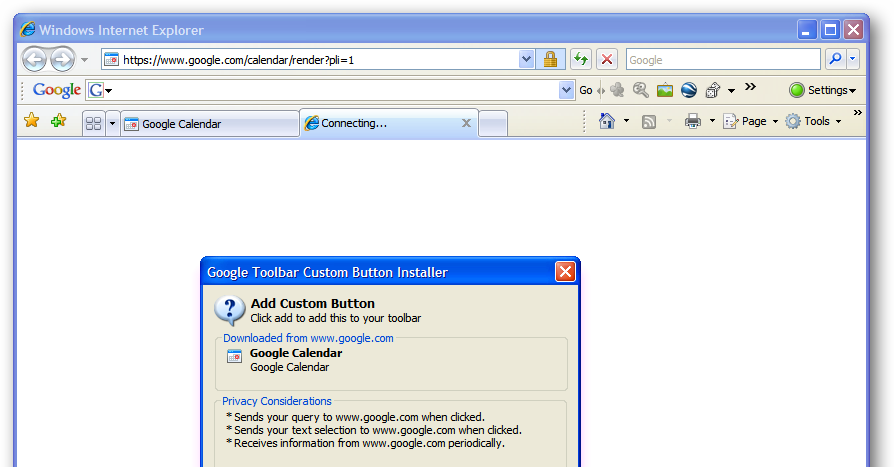This screenshot has height=467, width=894.
Task: Minimize the Internet Explorer window
Action: 806,29
